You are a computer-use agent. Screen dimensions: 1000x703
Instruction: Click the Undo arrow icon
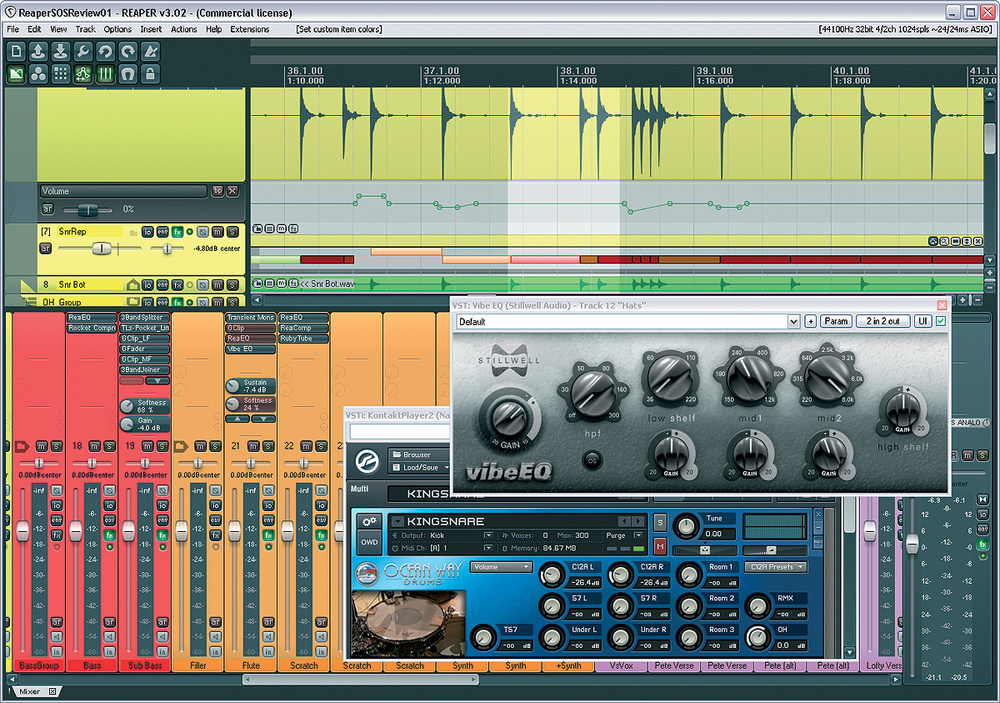coord(105,50)
